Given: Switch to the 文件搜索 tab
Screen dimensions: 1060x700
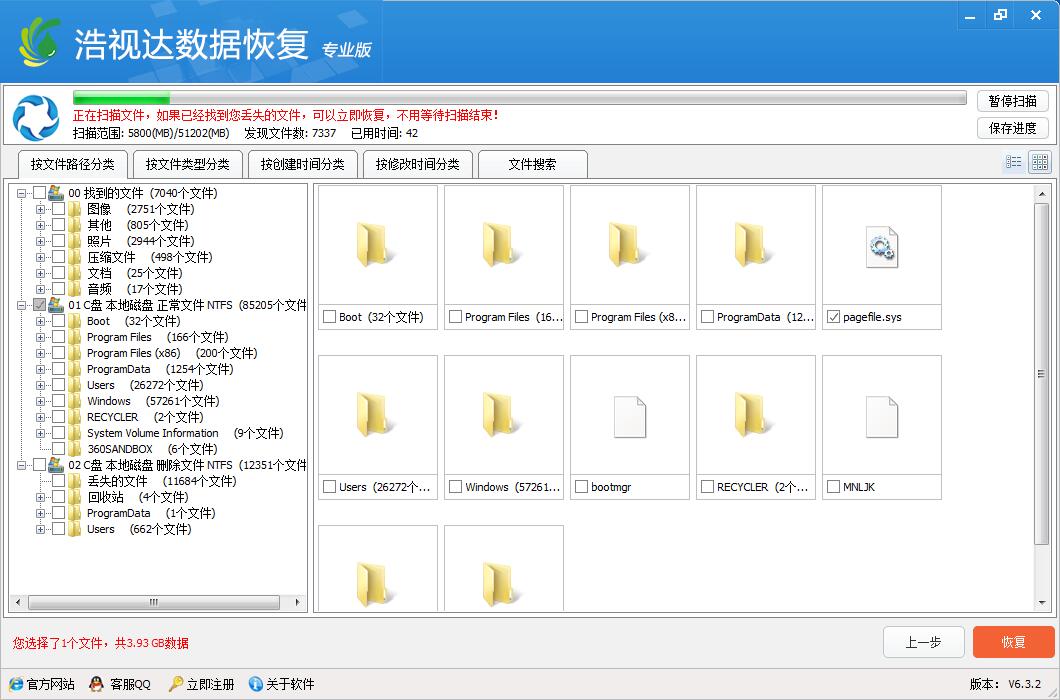Looking at the screenshot, I should 533,163.
